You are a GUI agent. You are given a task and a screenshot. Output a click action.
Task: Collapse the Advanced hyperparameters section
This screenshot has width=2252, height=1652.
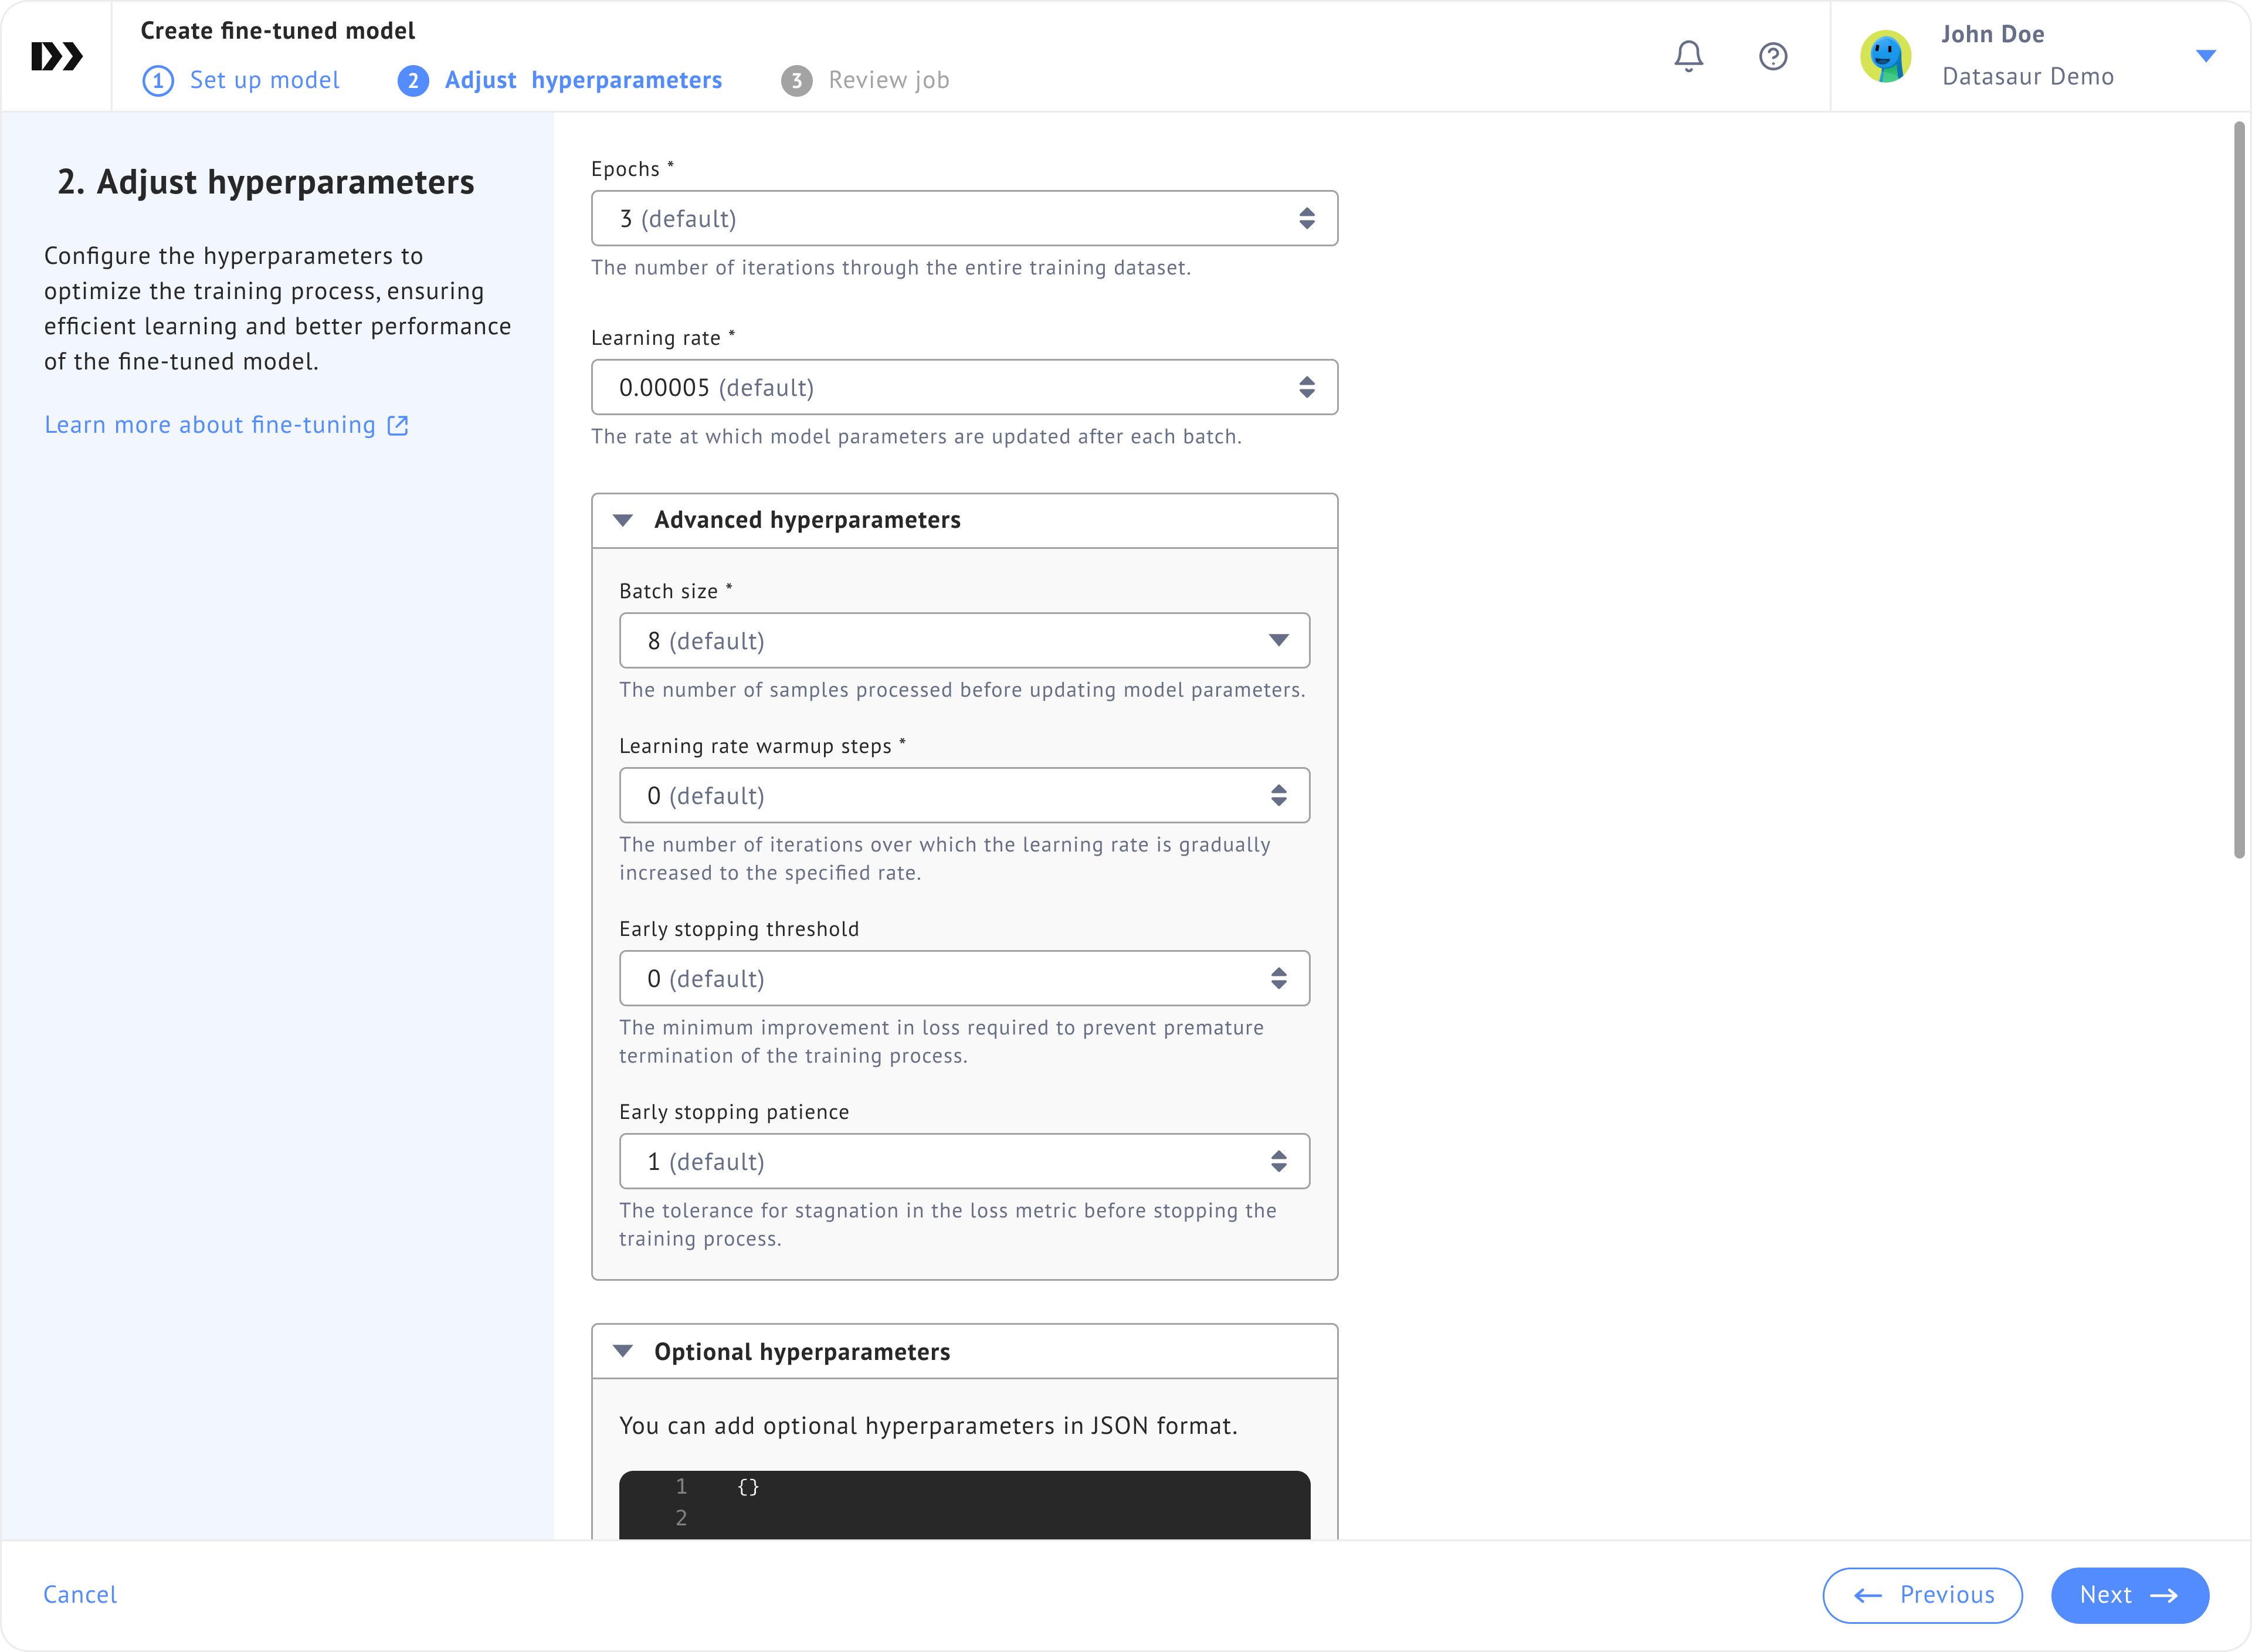point(623,520)
